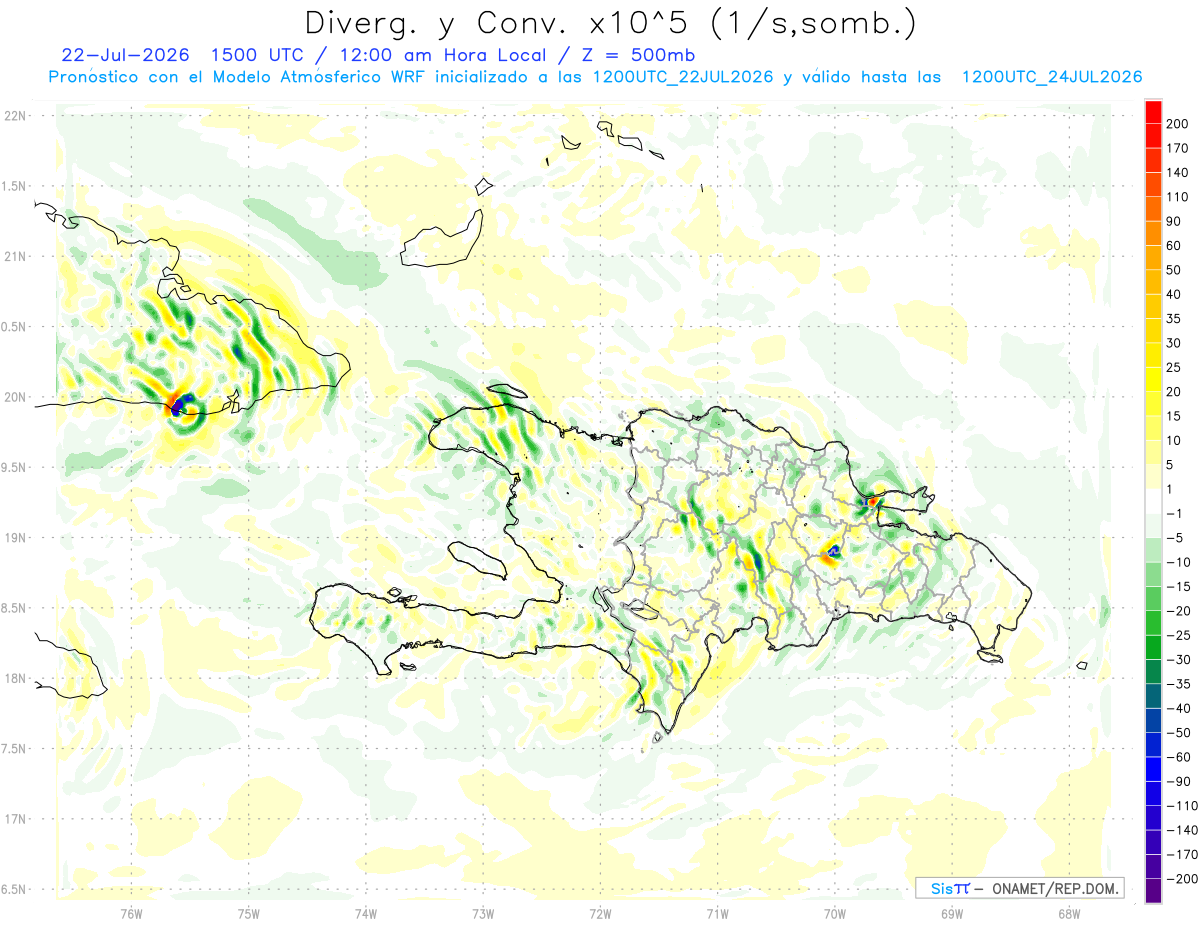Click the '69W' longitude label

951,913
